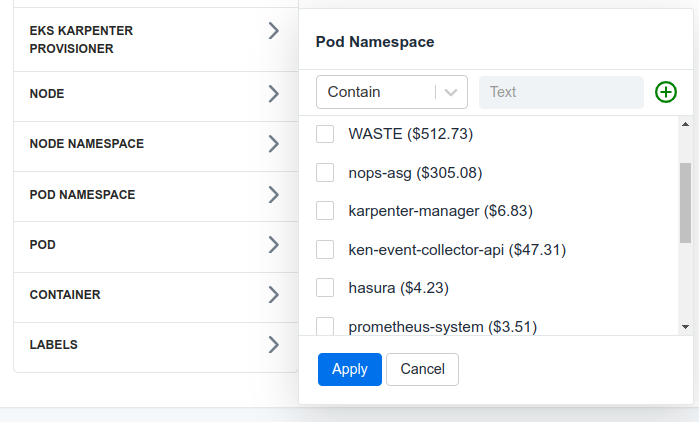Expand the Labels chevron arrow

pos(274,344)
